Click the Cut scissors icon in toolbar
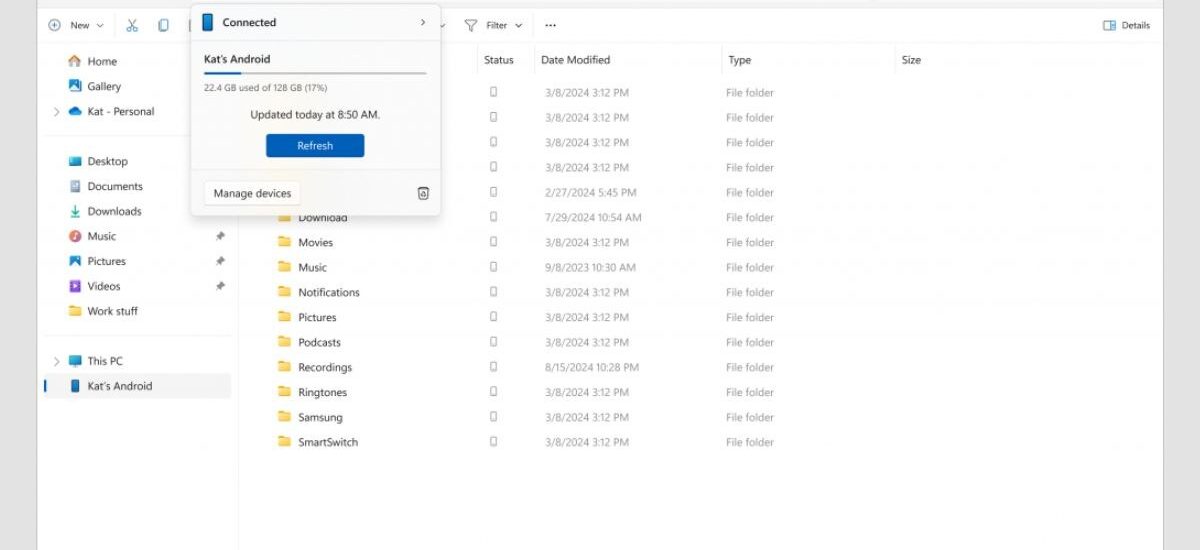 (132, 25)
